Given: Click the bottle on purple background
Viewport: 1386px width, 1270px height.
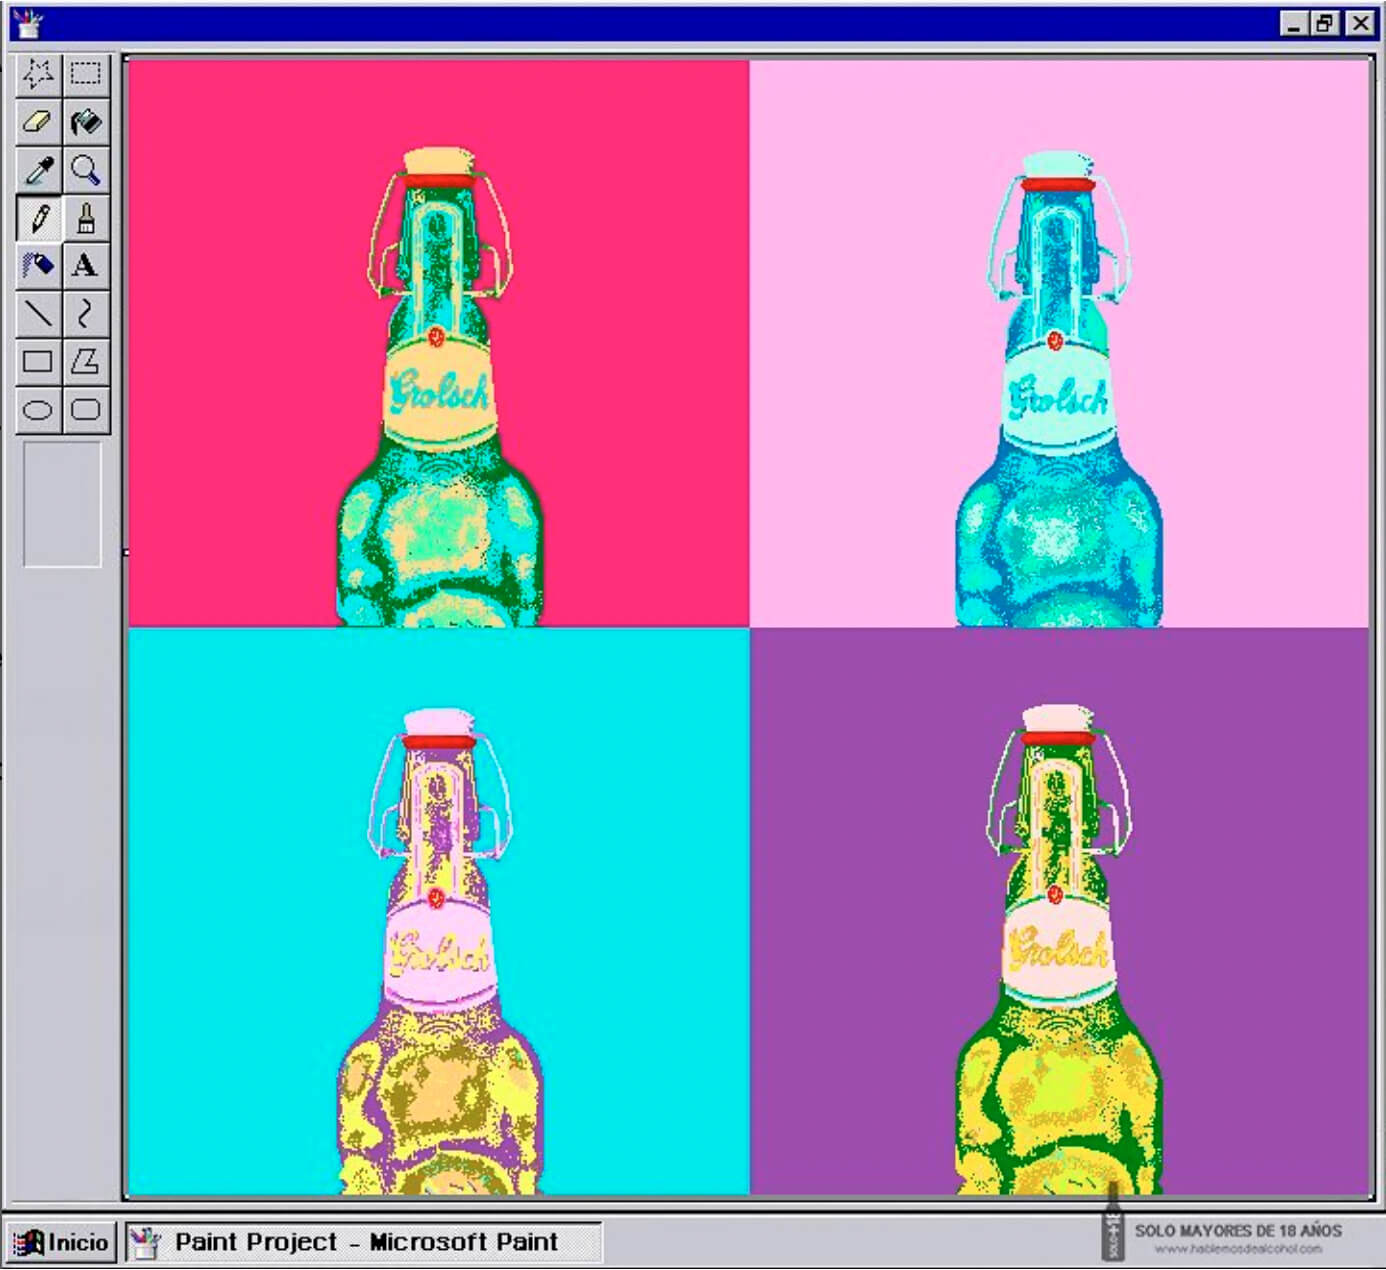Looking at the screenshot, I should (x=1058, y=948).
